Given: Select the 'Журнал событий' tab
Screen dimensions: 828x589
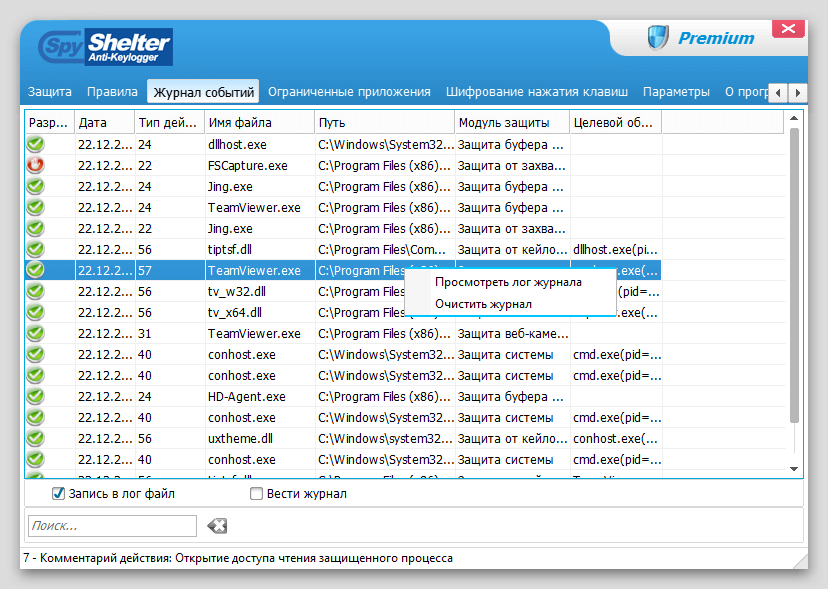Looking at the screenshot, I should [203, 92].
